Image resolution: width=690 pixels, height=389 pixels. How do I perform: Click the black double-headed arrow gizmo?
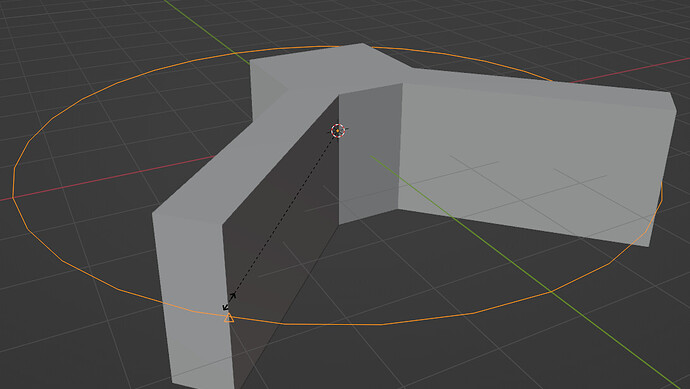tap(229, 301)
